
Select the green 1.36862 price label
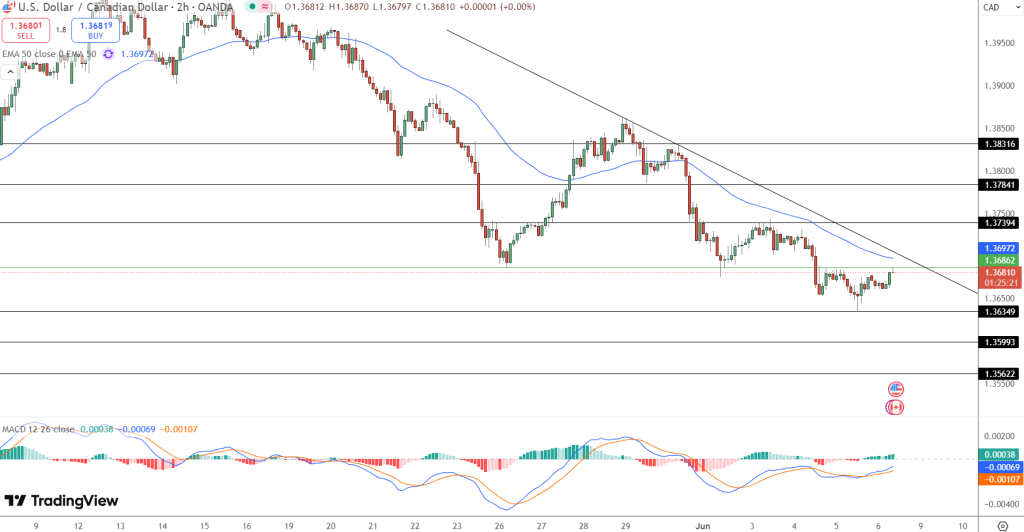(998, 260)
